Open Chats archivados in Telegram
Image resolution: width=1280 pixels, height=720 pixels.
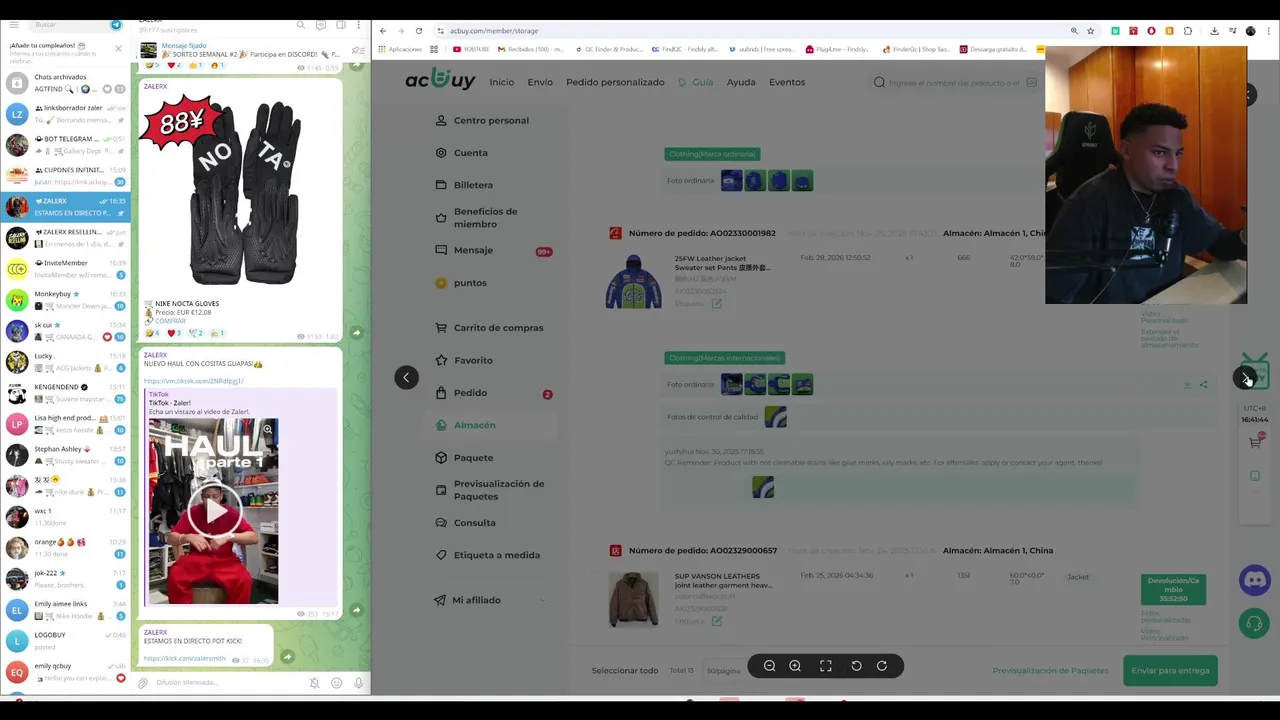(x=65, y=82)
